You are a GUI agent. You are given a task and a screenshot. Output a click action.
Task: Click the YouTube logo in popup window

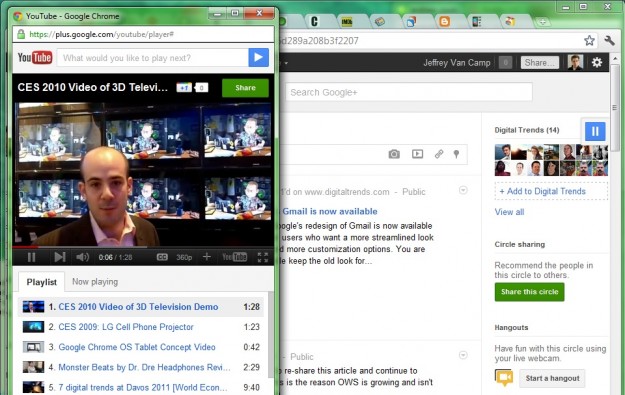35,57
